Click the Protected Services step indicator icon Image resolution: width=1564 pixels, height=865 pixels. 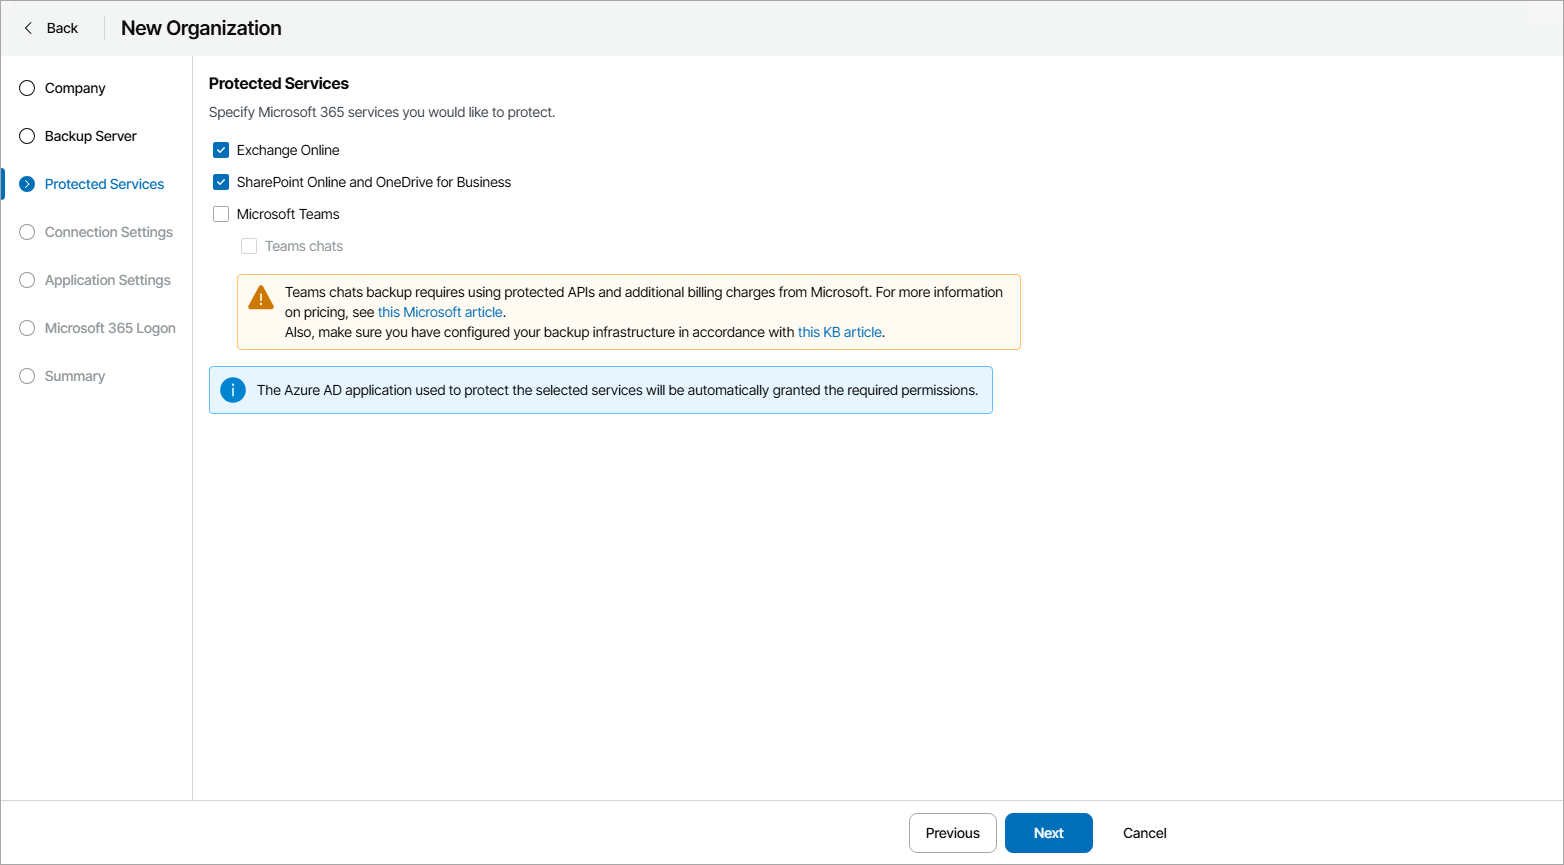pyautogui.click(x=26, y=184)
